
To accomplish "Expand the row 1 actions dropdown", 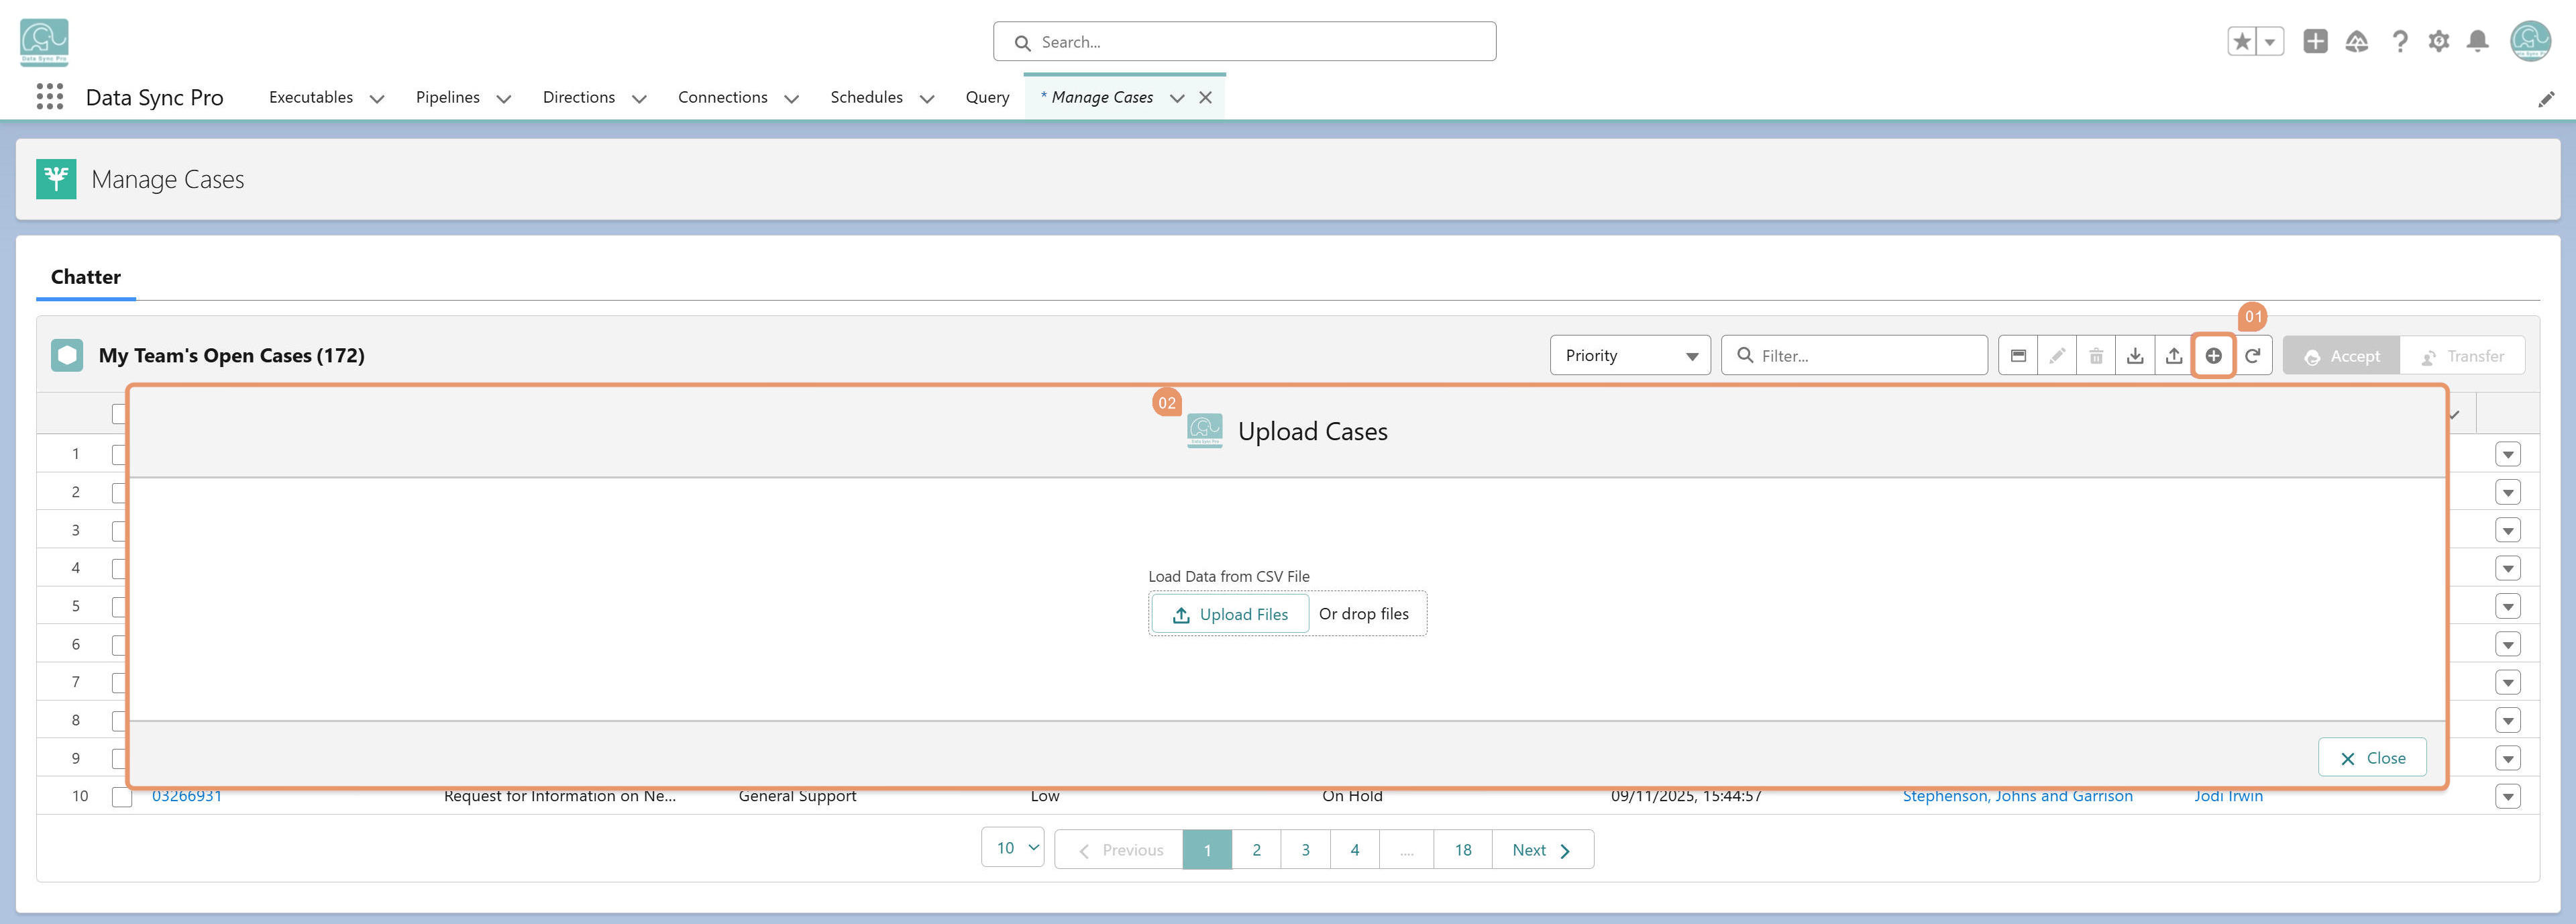I will [2507, 454].
